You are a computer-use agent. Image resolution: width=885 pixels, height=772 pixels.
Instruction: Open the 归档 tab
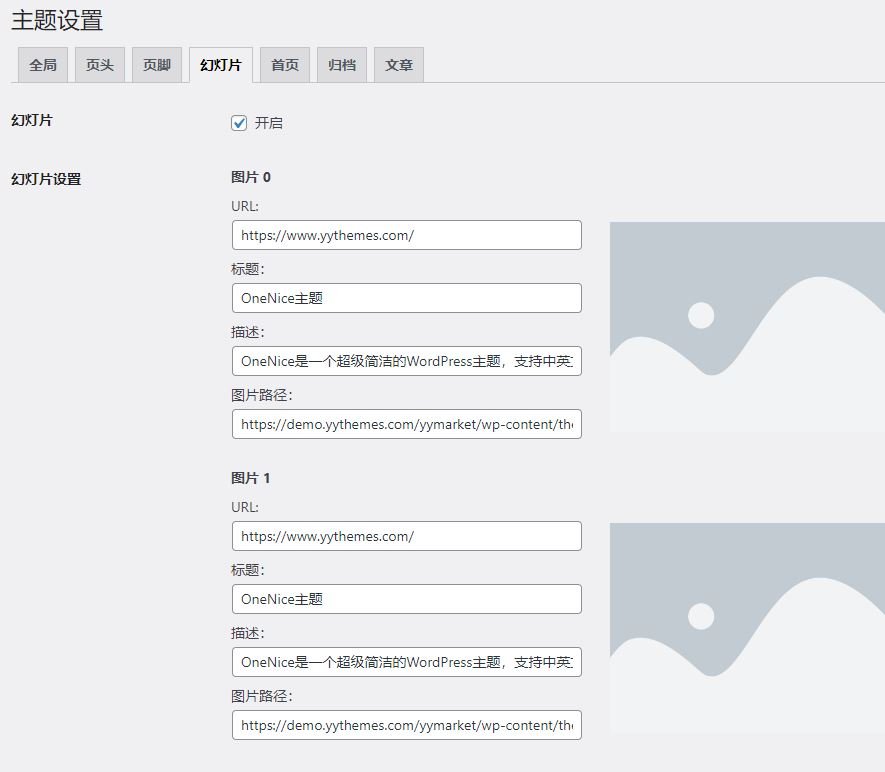click(342, 65)
